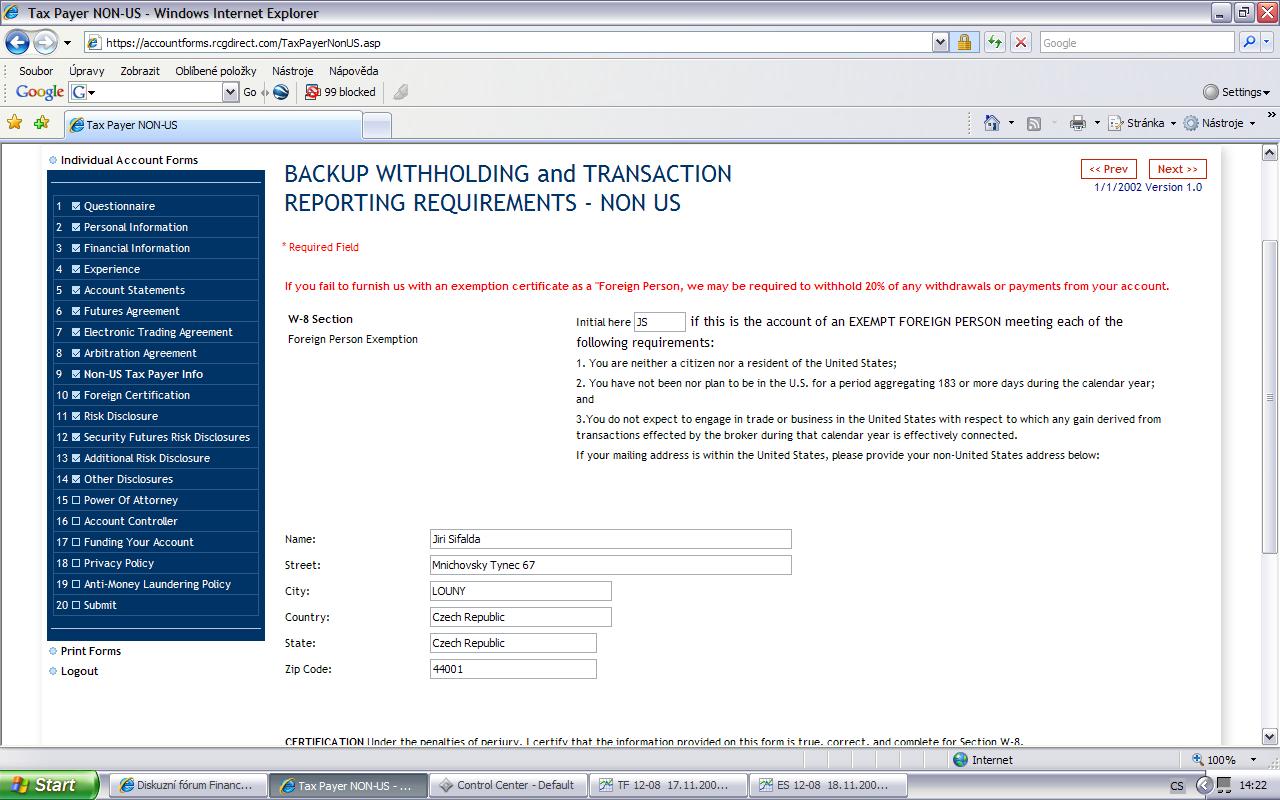Open the Foreign Certification form link
This screenshot has height=800, width=1280.
137,395
